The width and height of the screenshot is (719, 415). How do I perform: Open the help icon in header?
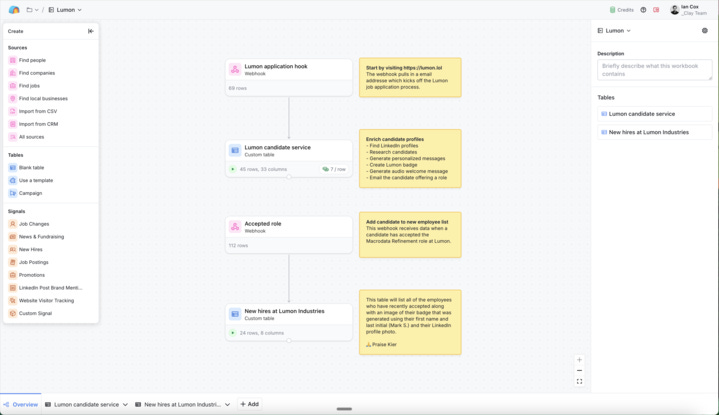pyautogui.click(x=643, y=10)
